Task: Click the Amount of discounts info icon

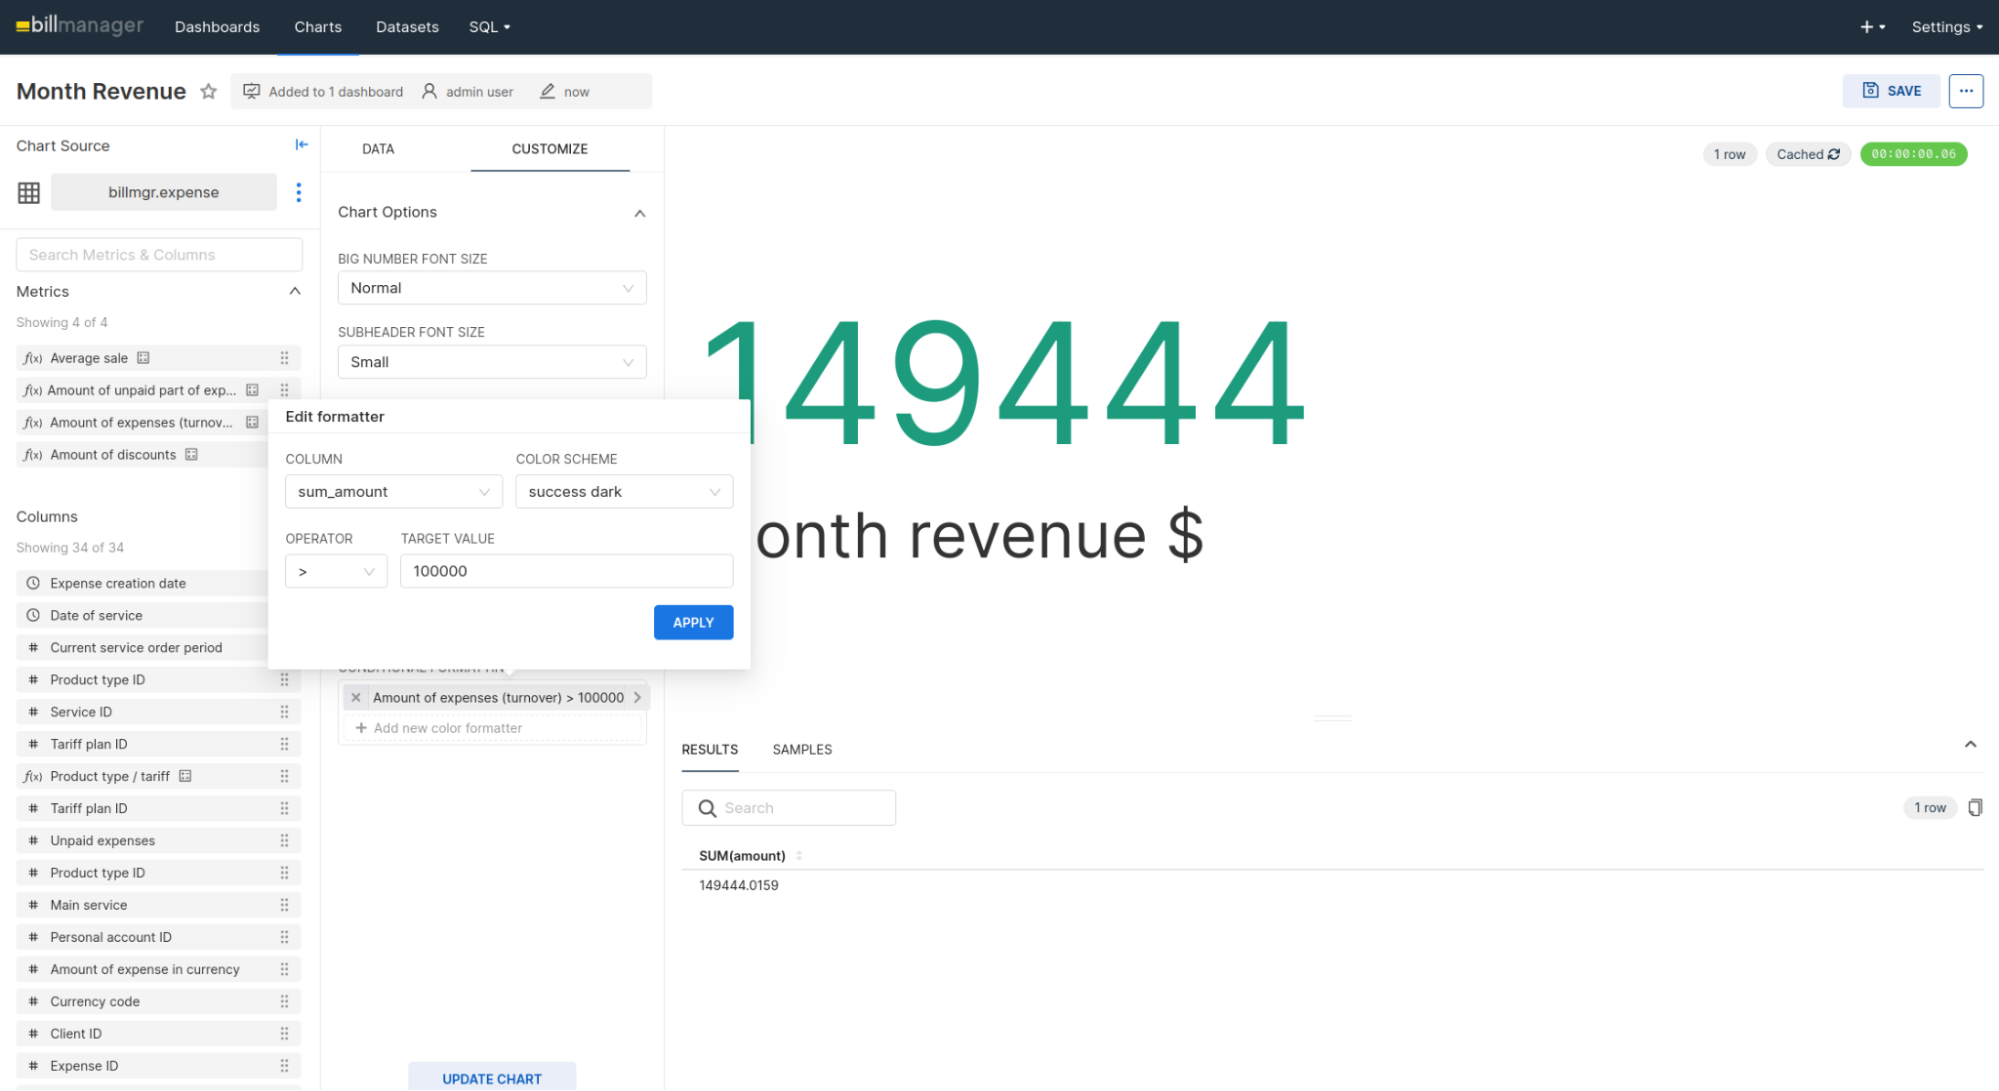Action: point(191,454)
